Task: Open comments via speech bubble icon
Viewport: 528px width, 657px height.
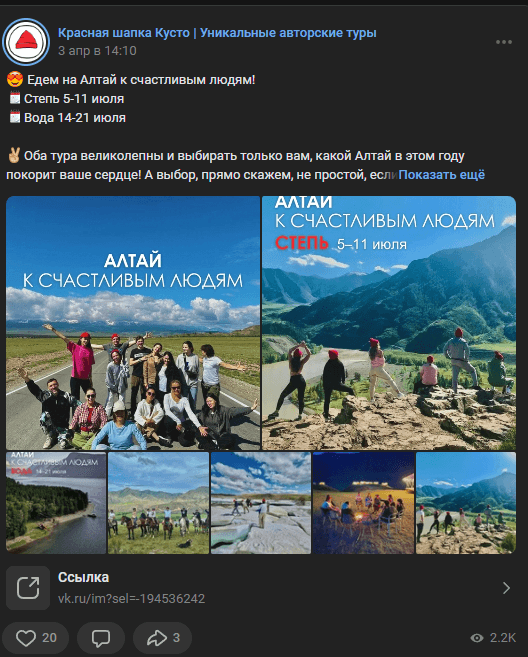Action: click(101, 638)
